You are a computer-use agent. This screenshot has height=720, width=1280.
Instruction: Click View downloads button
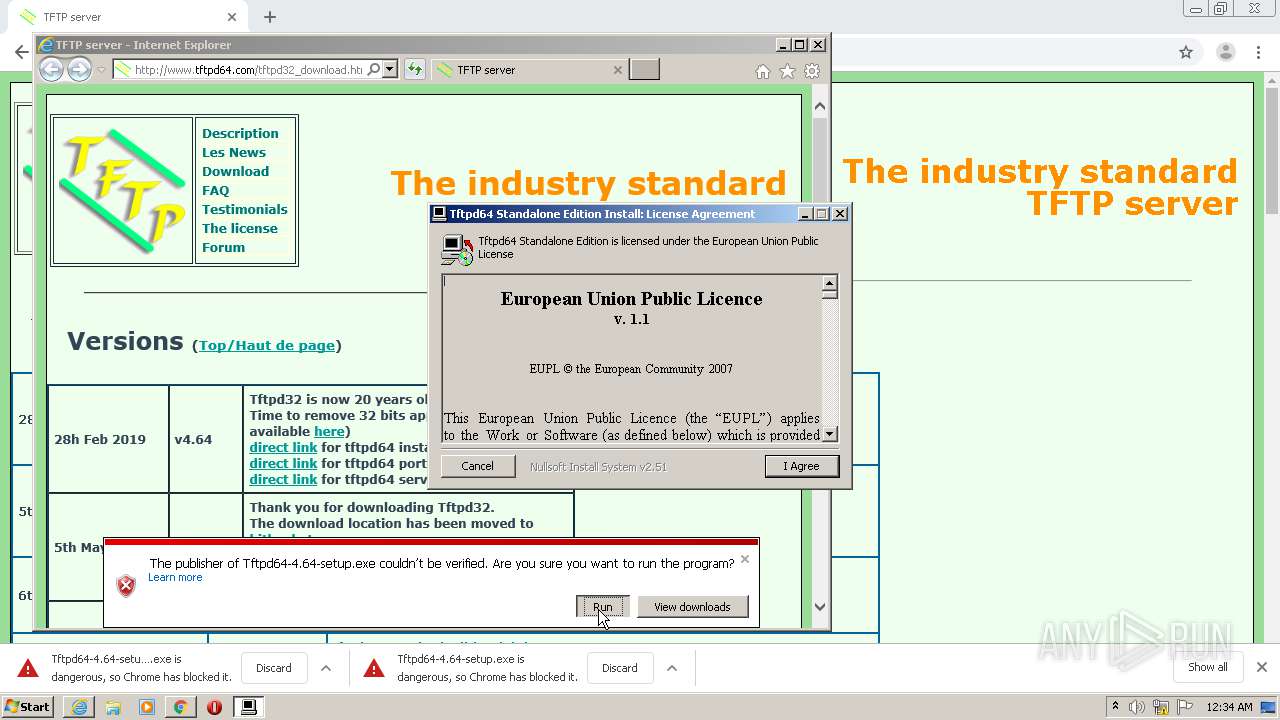pos(692,607)
